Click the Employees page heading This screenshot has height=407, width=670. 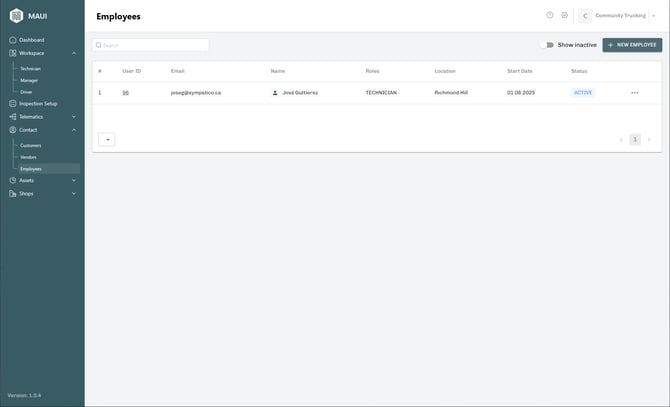[x=118, y=16]
